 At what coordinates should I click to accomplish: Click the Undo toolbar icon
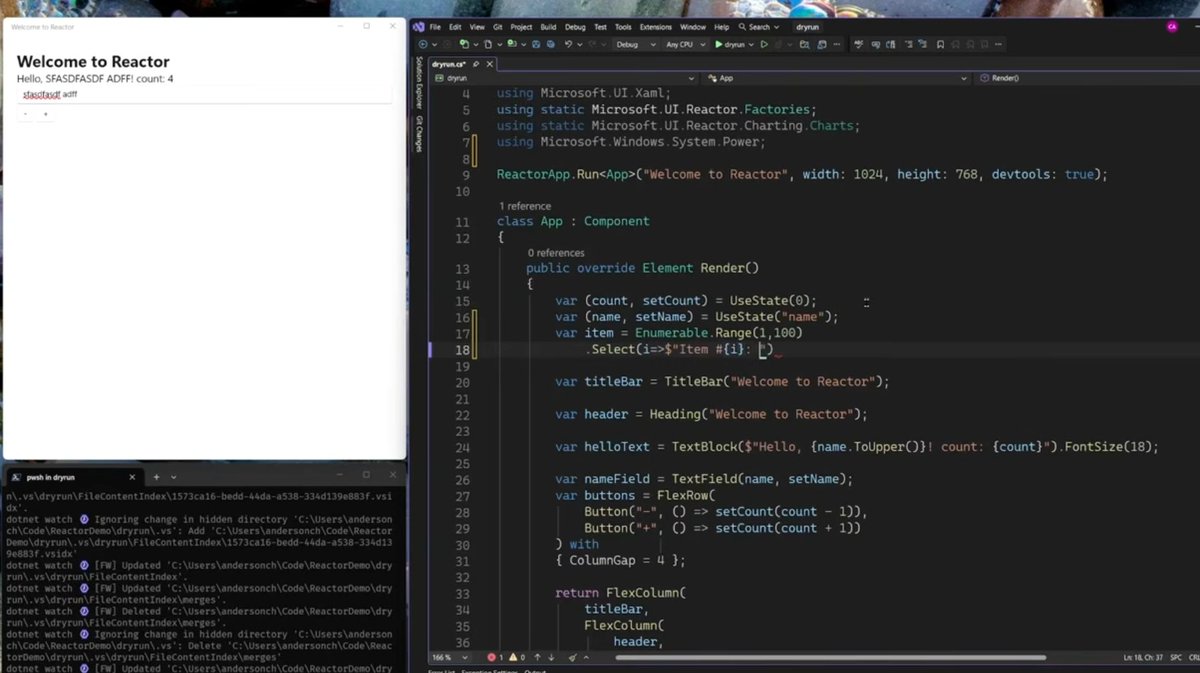(x=568, y=45)
